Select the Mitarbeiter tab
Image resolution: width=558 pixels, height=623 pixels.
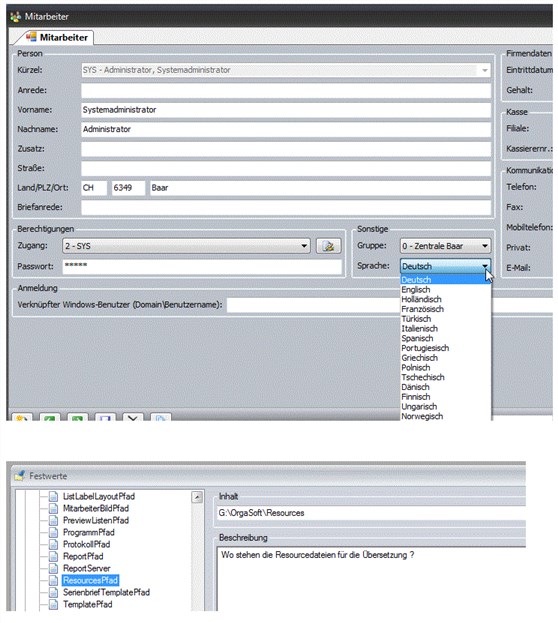(x=57, y=37)
